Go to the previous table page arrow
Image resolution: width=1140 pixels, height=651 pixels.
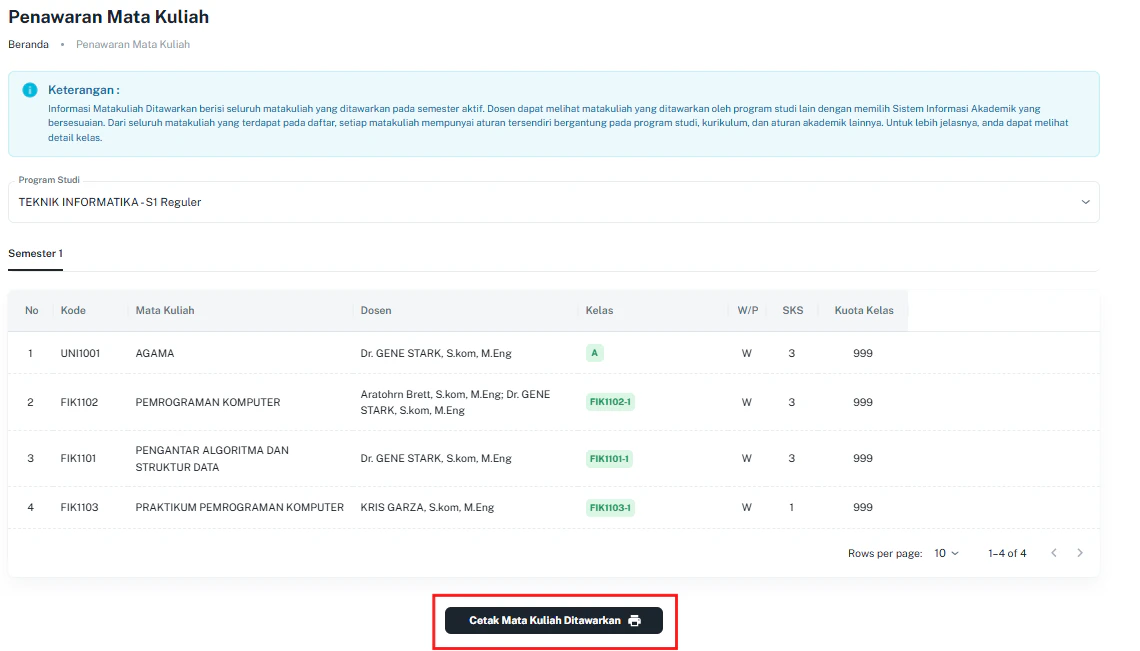click(1053, 554)
